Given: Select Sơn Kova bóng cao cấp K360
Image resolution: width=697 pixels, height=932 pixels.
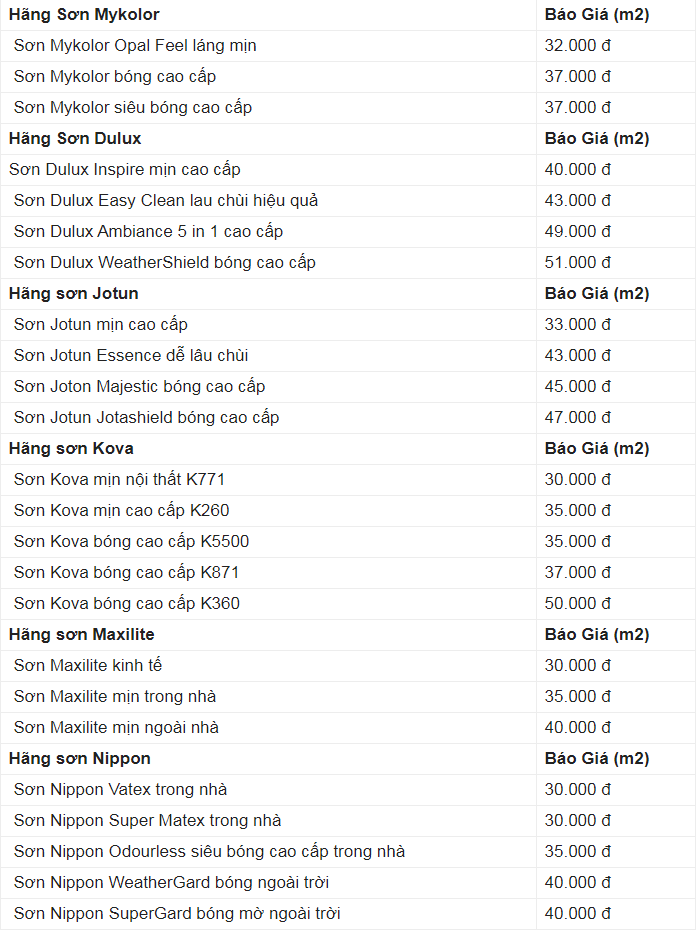Looking at the screenshot, I should [127, 603].
